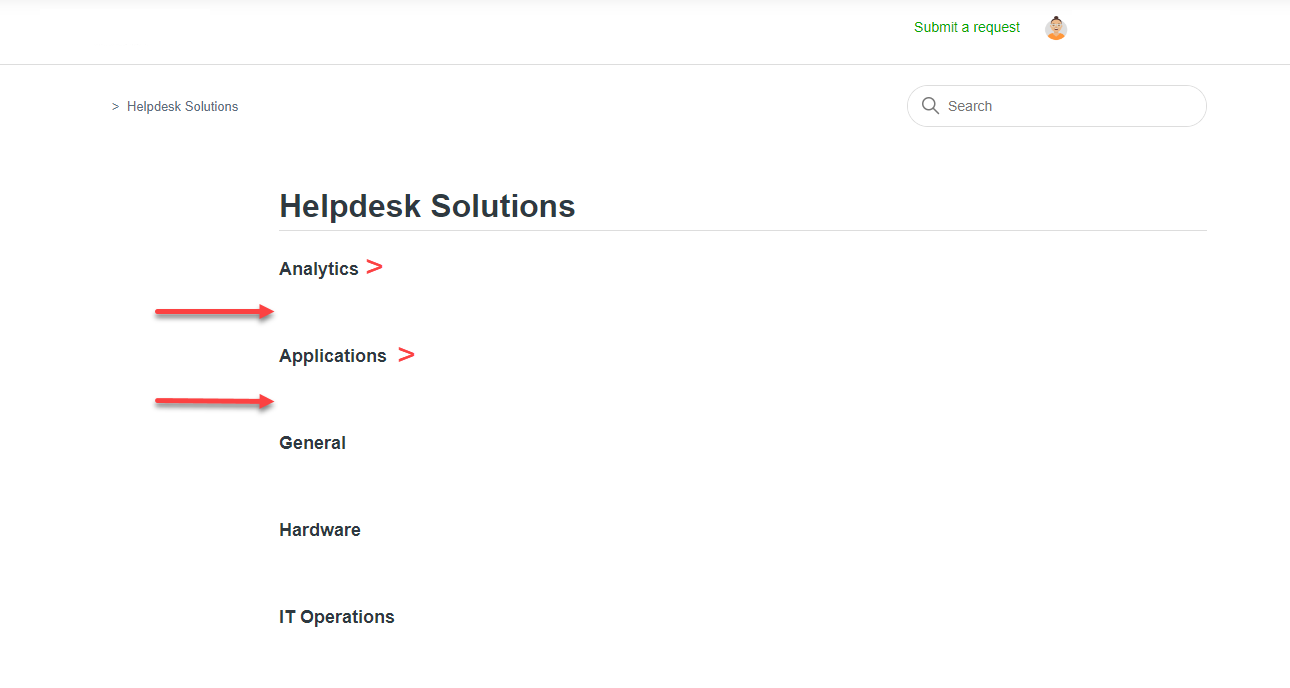
Task: Open the Analytics section
Action: pyautogui.click(x=318, y=269)
